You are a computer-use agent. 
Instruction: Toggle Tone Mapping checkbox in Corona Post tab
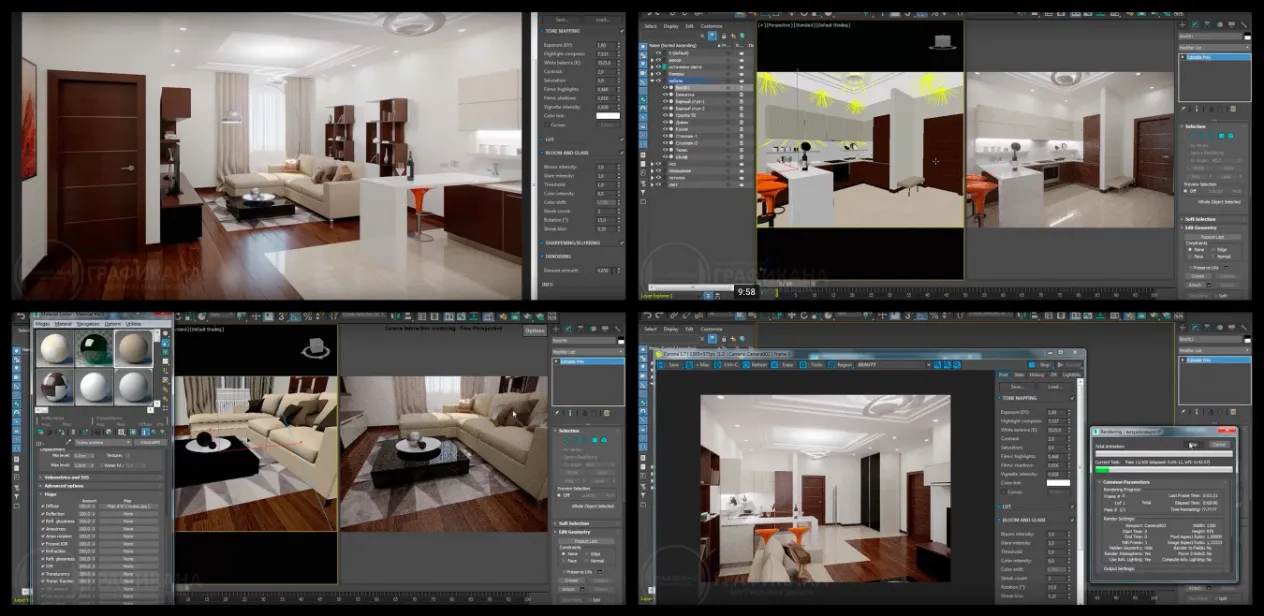[x=1072, y=398]
